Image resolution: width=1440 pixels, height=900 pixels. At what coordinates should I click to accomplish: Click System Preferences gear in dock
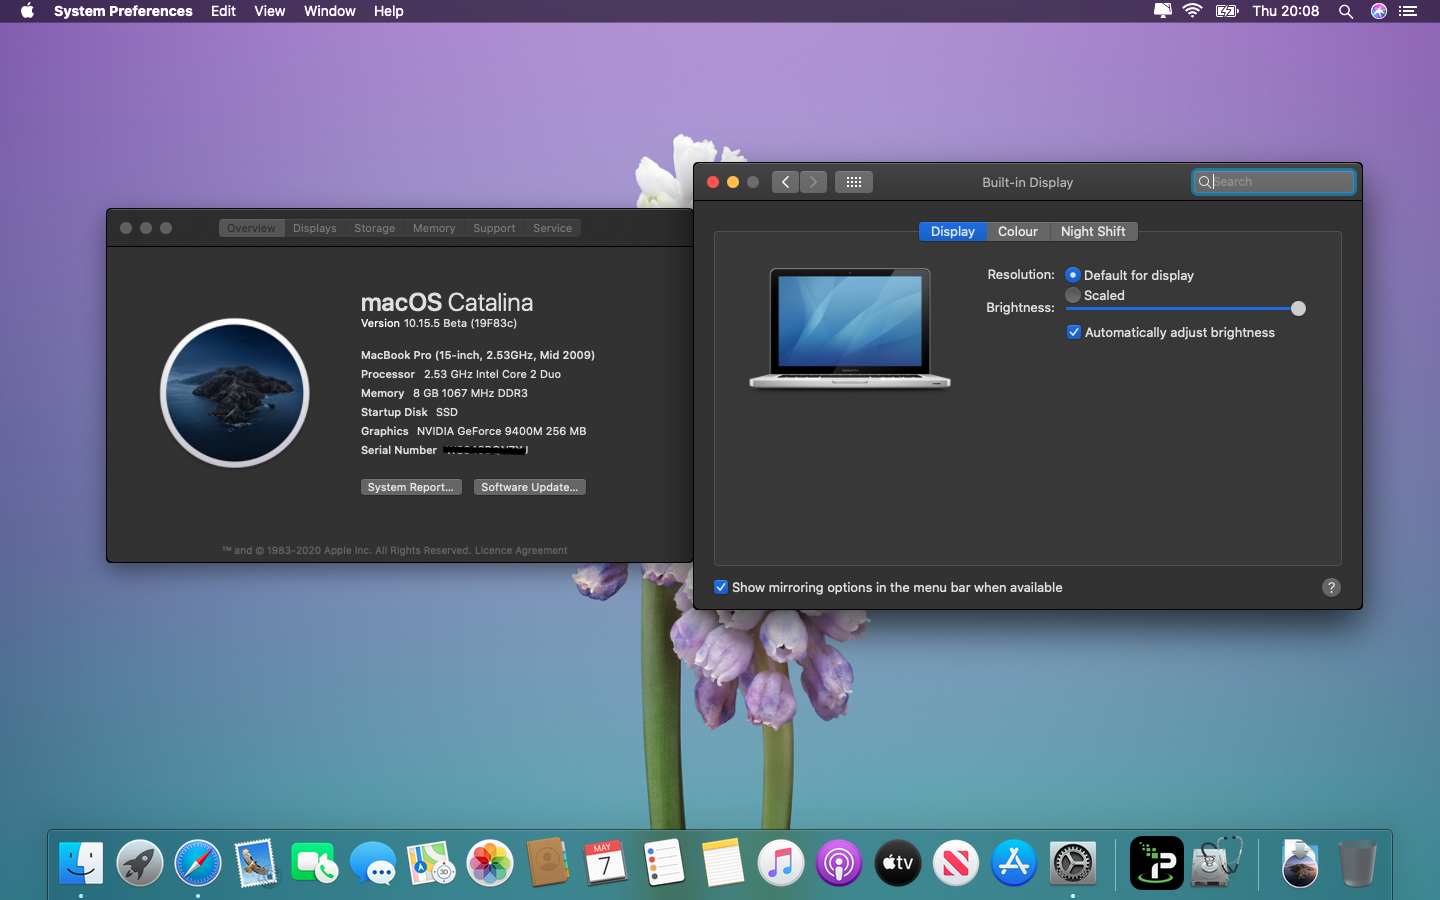tap(1073, 862)
